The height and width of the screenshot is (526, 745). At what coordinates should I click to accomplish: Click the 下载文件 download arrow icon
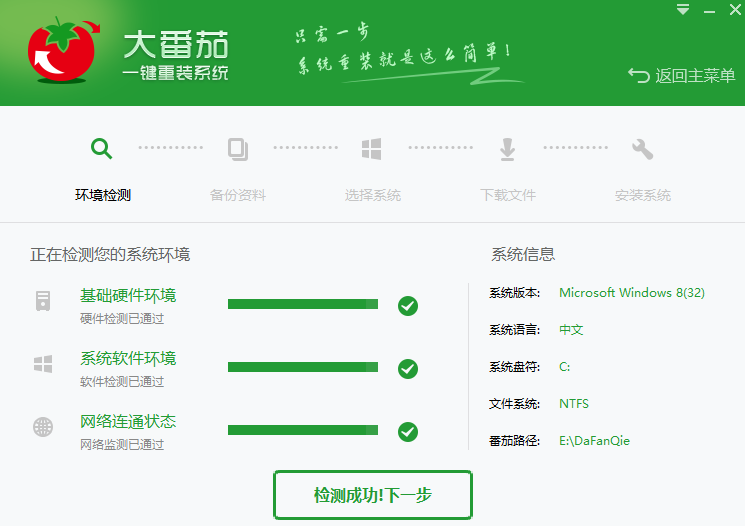tap(507, 149)
